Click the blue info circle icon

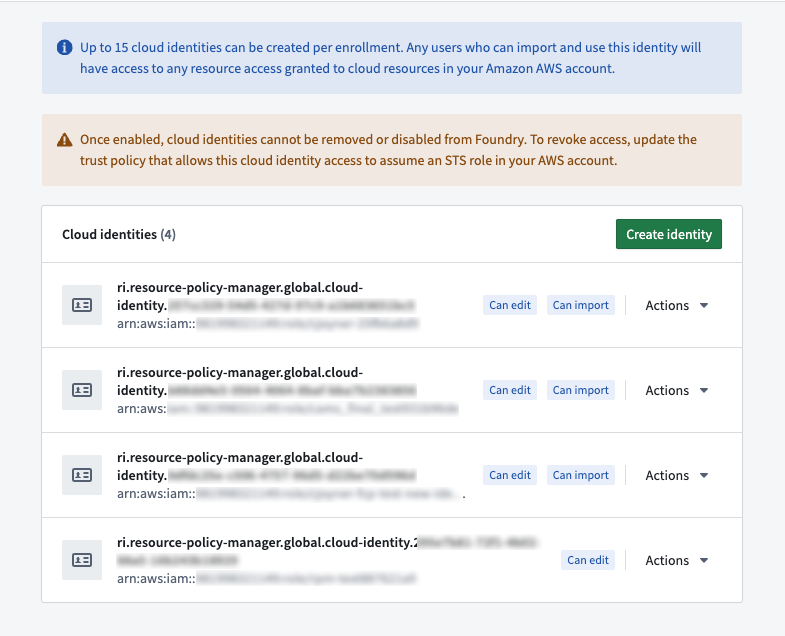(x=65, y=48)
